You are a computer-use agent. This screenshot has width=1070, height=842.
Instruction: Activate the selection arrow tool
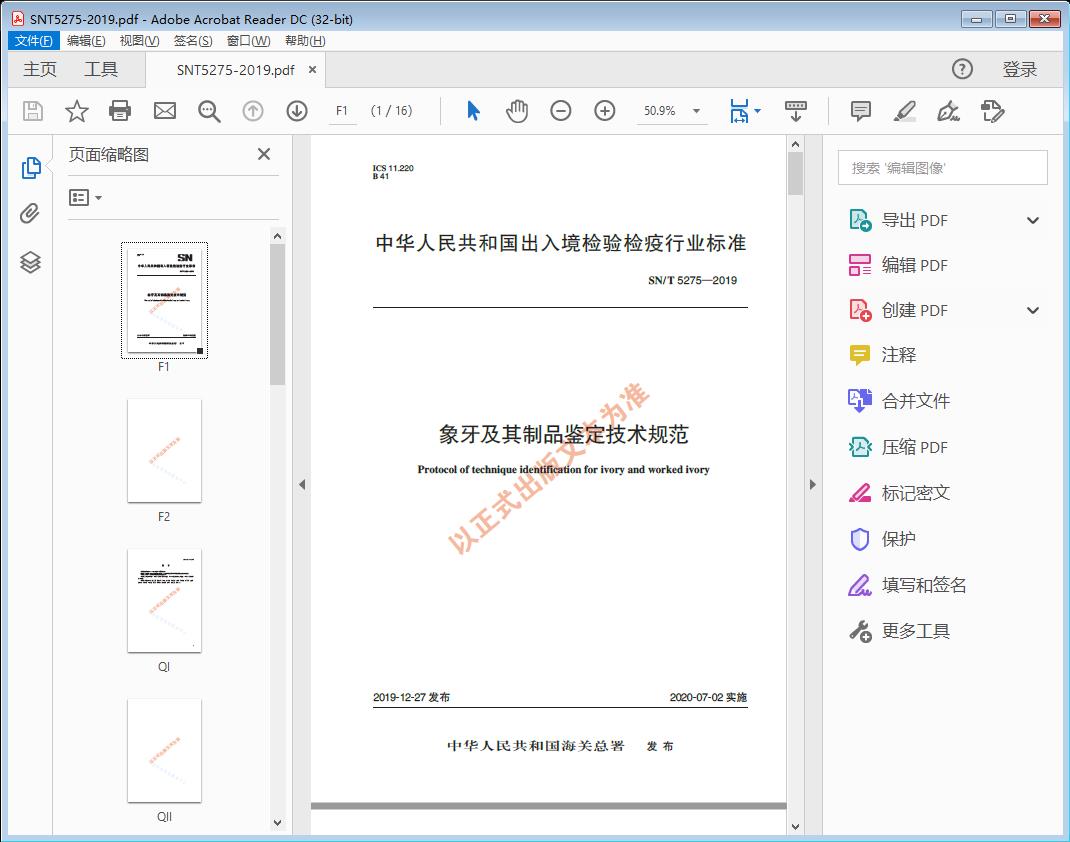point(472,111)
